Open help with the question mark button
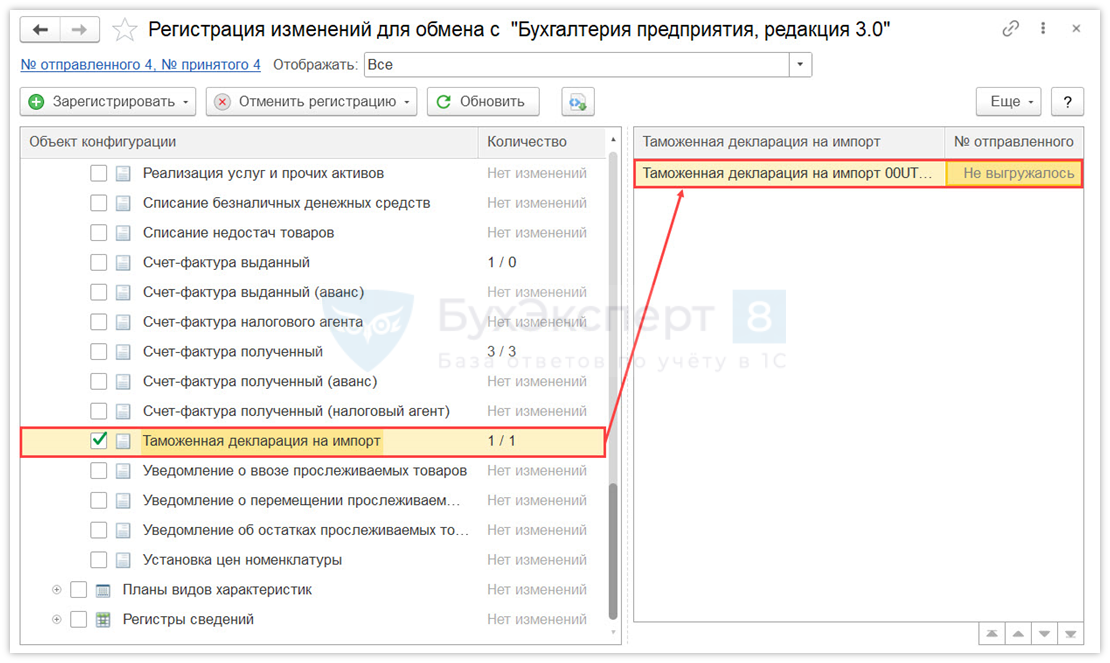1110x663 pixels. pyautogui.click(x=1068, y=102)
